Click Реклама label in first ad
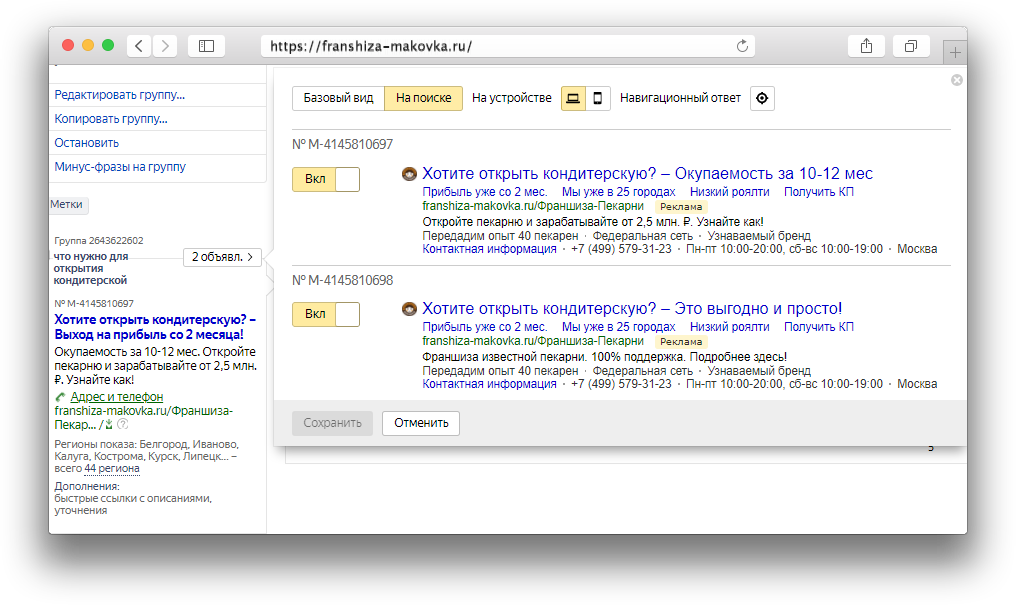 (681, 207)
